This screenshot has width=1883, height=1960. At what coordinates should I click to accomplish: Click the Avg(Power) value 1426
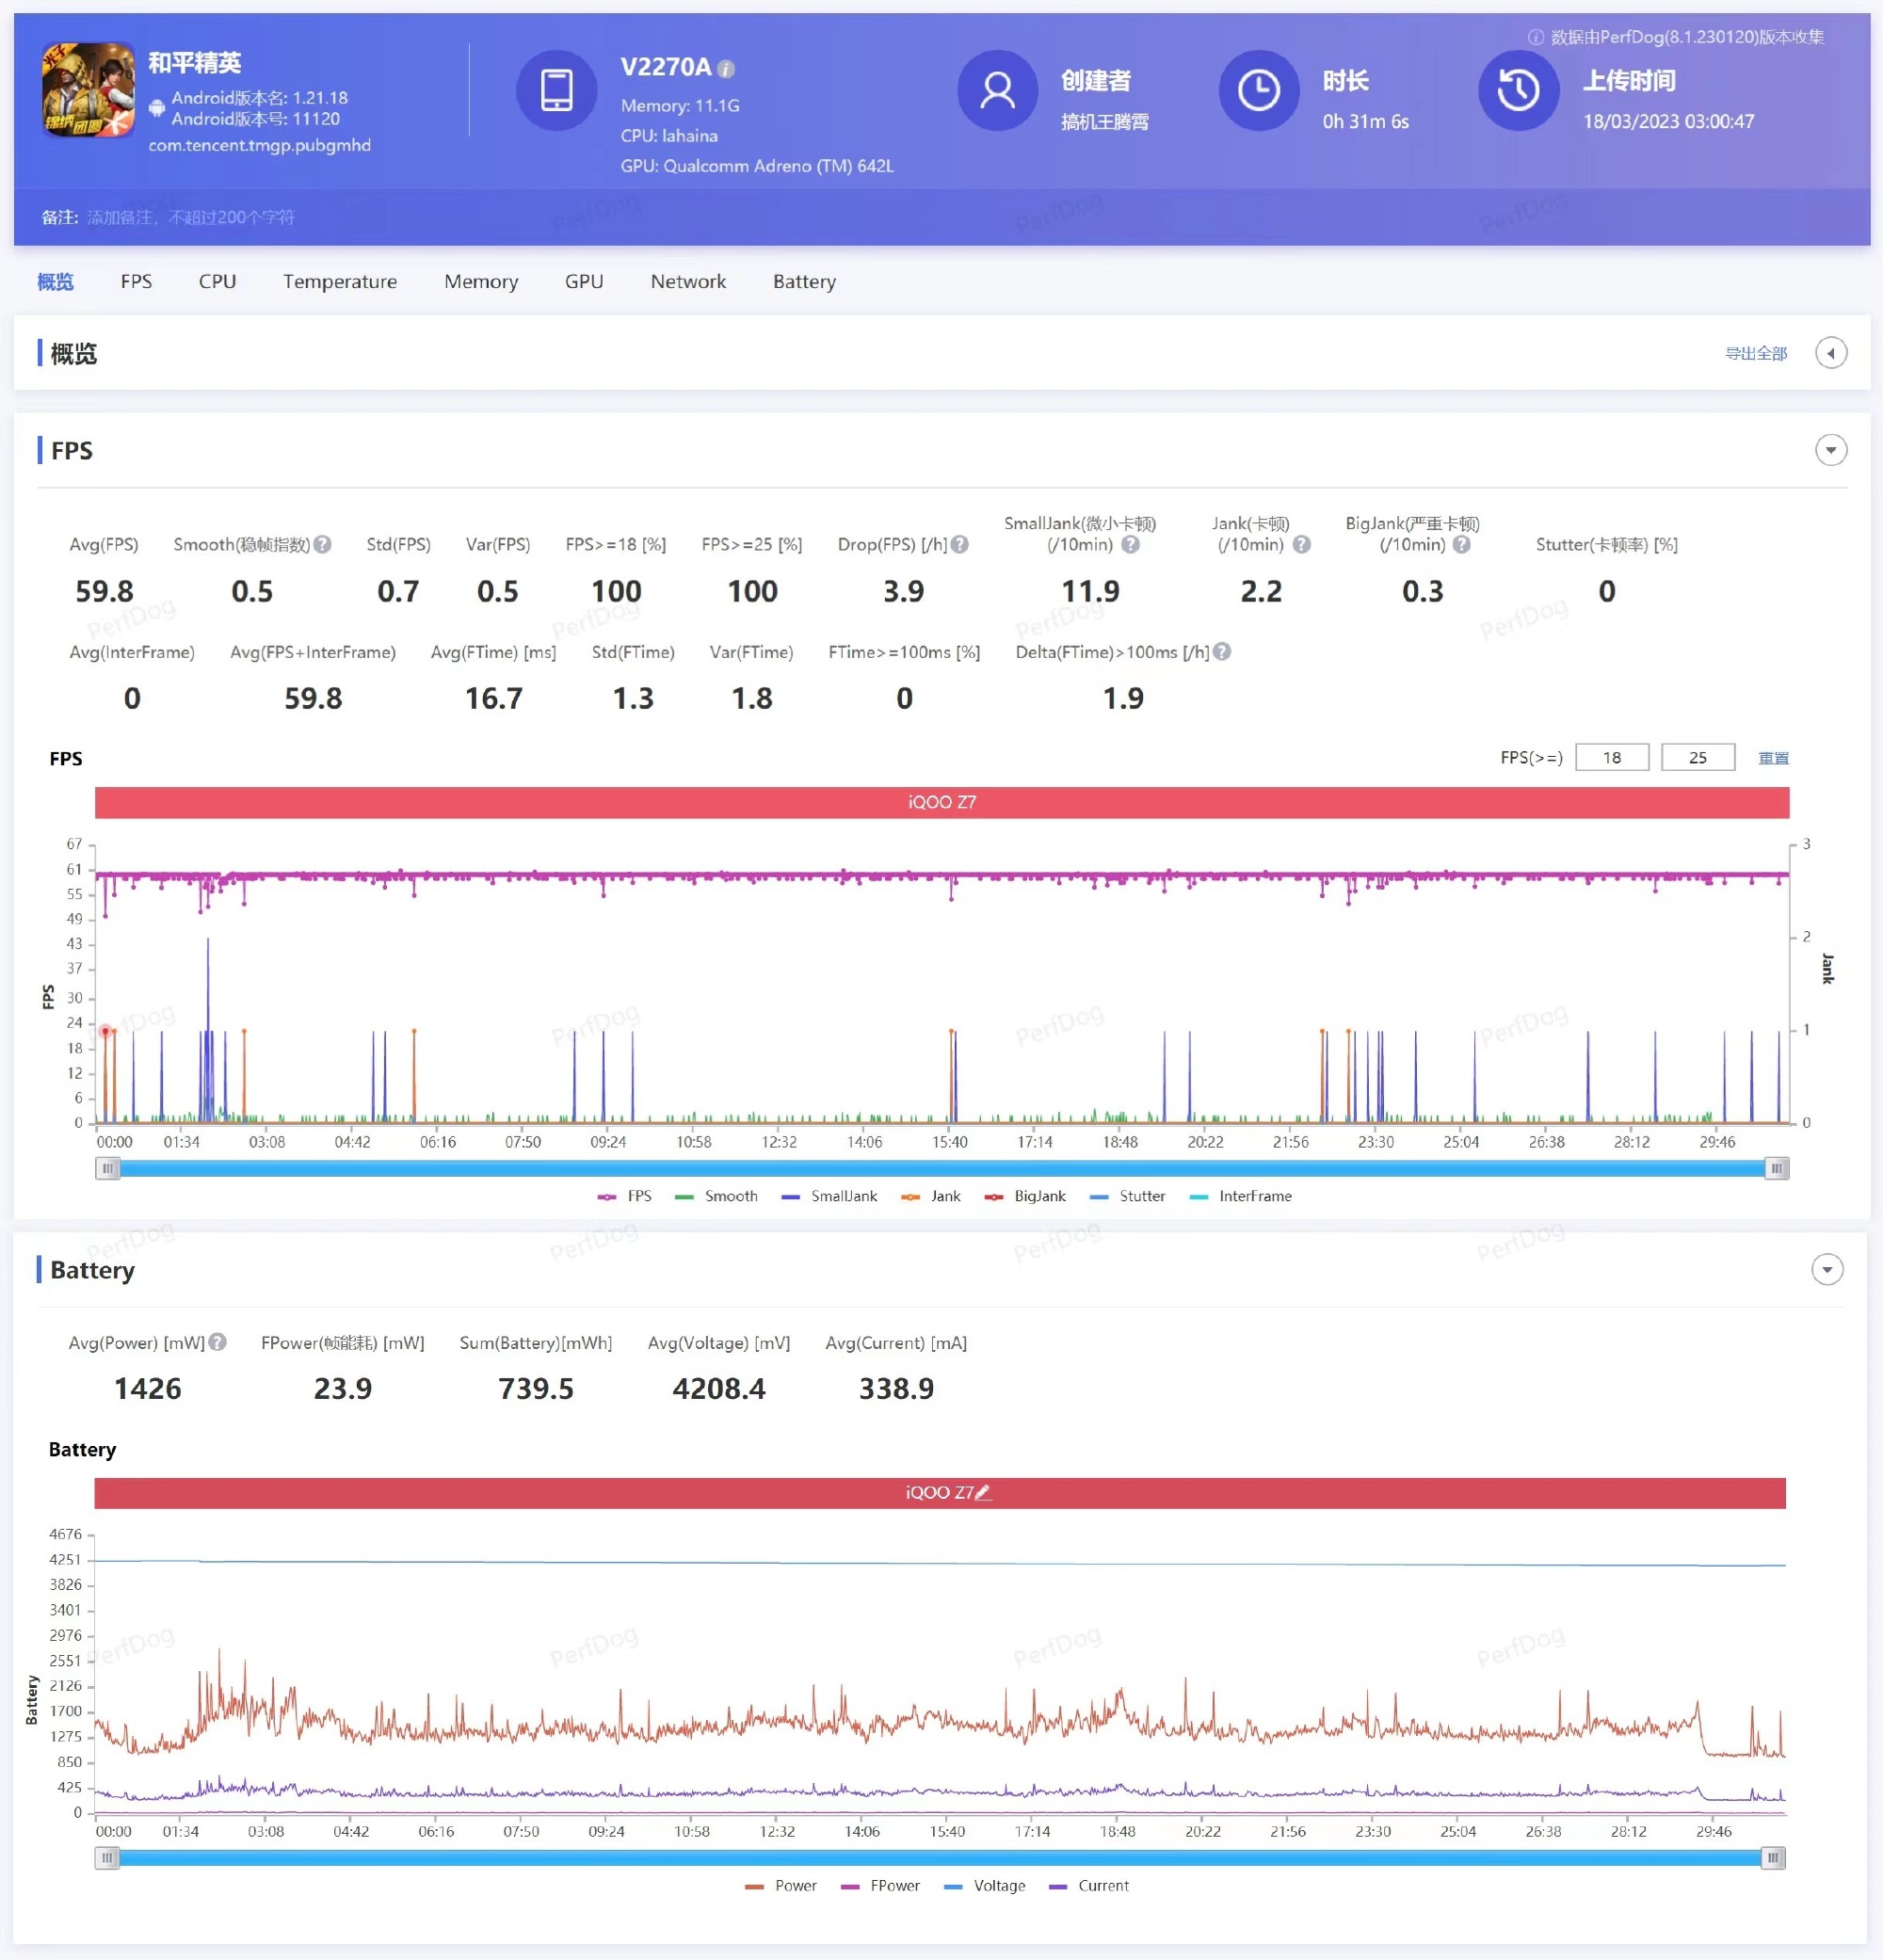[x=148, y=1388]
